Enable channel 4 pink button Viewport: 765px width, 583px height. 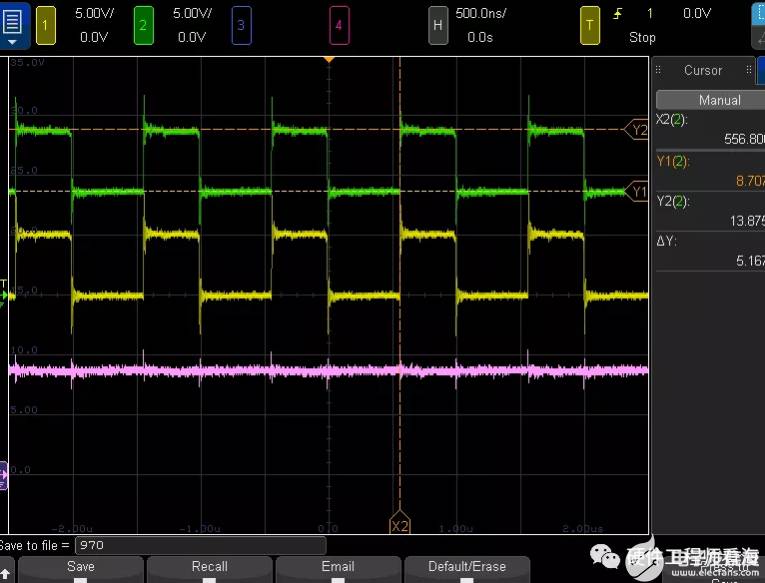click(339, 25)
